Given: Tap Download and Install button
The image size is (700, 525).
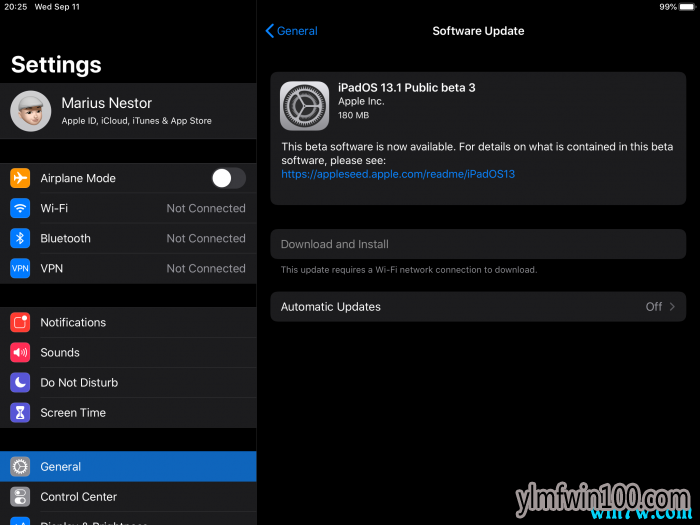Looking at the screenshot, I should (478, 244).
